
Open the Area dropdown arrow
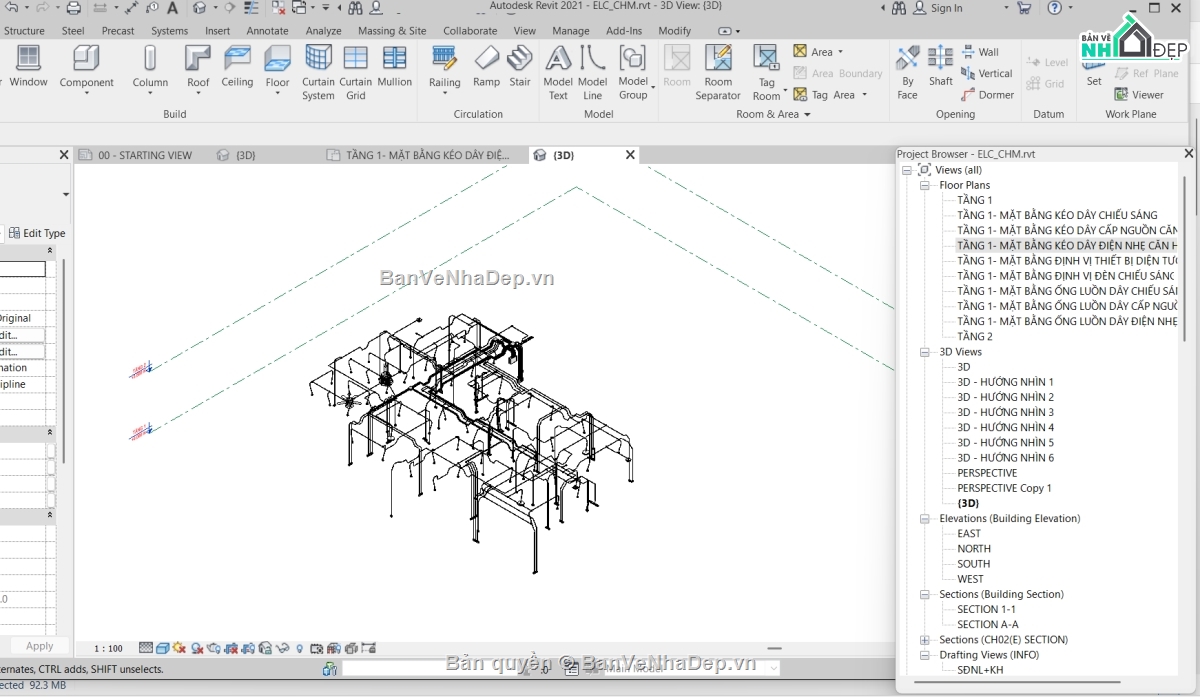point(840,52)
